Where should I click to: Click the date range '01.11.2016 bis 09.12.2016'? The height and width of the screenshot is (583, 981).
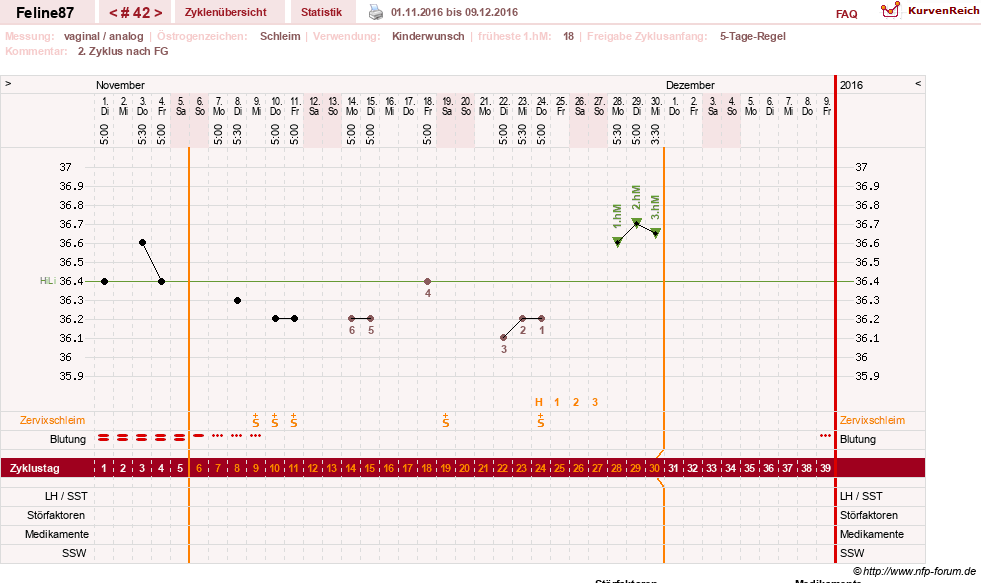tap(454, 12)
